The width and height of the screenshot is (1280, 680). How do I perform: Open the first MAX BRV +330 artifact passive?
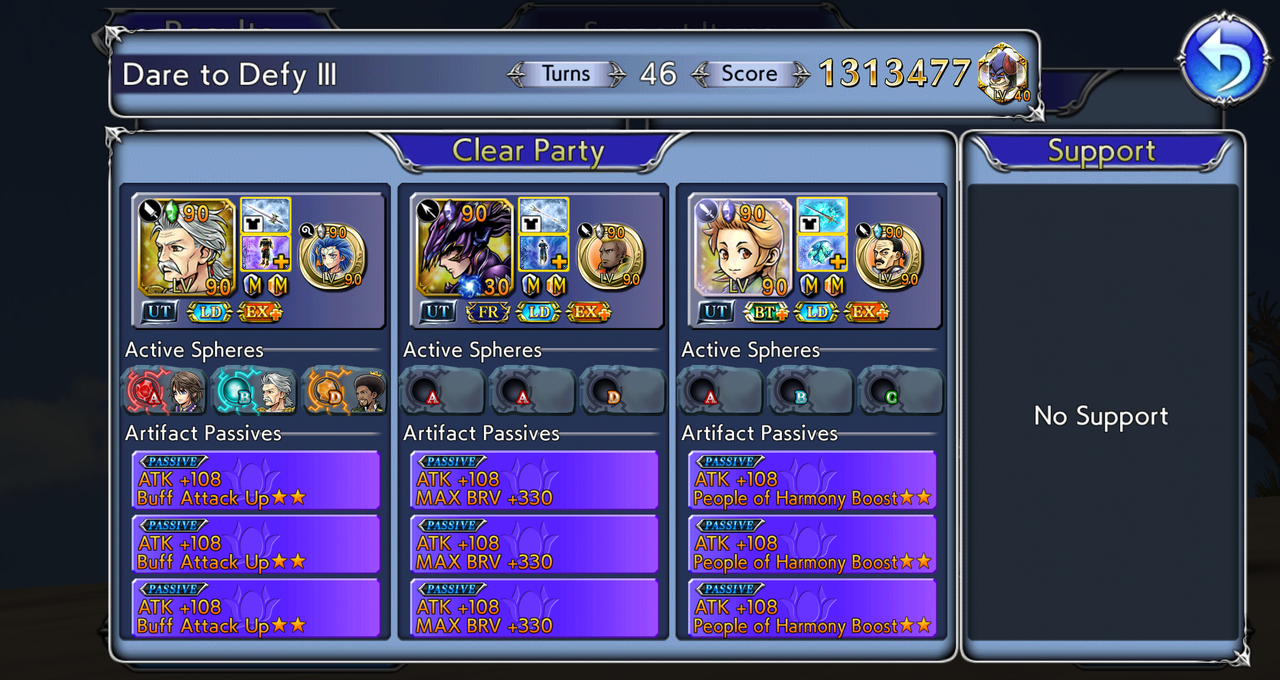[534, 480]
